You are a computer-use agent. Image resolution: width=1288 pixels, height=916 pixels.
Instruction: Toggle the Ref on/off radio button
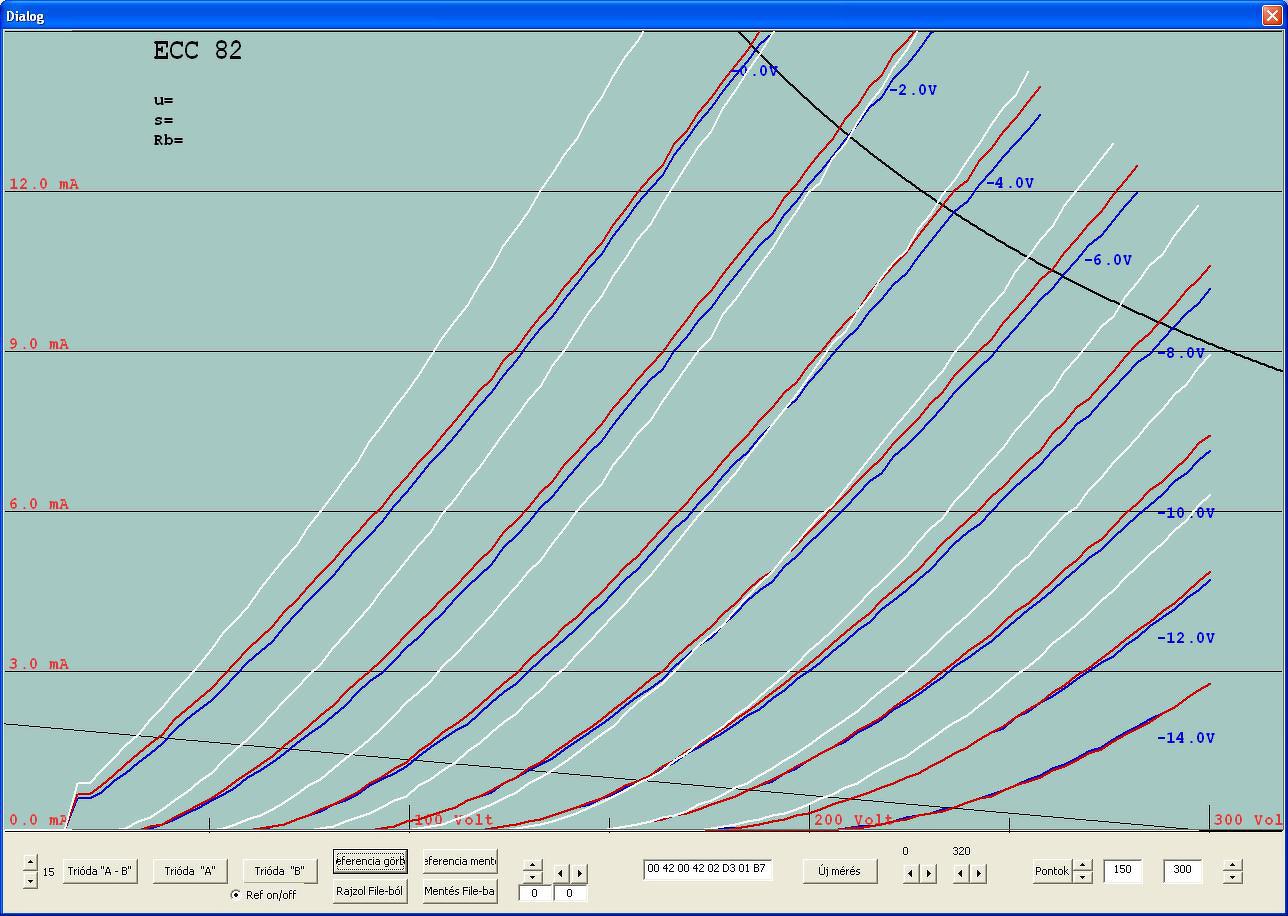tap(236, 895)
